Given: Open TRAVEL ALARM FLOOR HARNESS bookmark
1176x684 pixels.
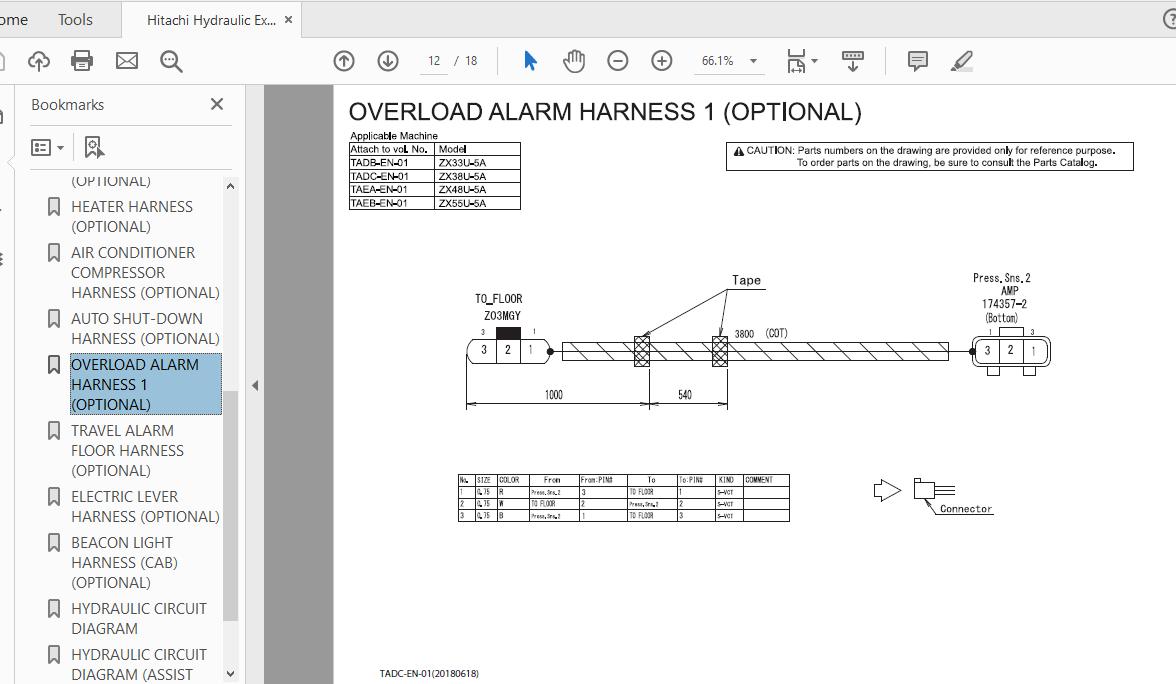Looking at the screenshot, I should point(128,450).
